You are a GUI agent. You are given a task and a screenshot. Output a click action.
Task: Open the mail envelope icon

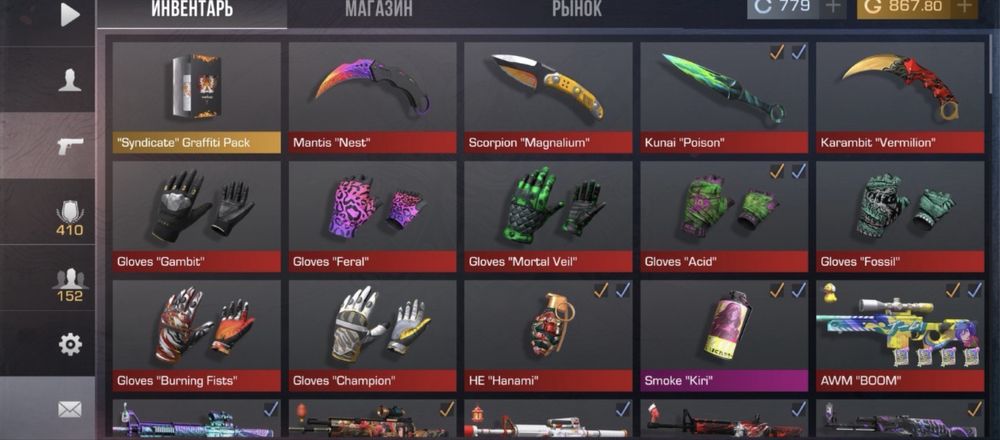point(70,409)
